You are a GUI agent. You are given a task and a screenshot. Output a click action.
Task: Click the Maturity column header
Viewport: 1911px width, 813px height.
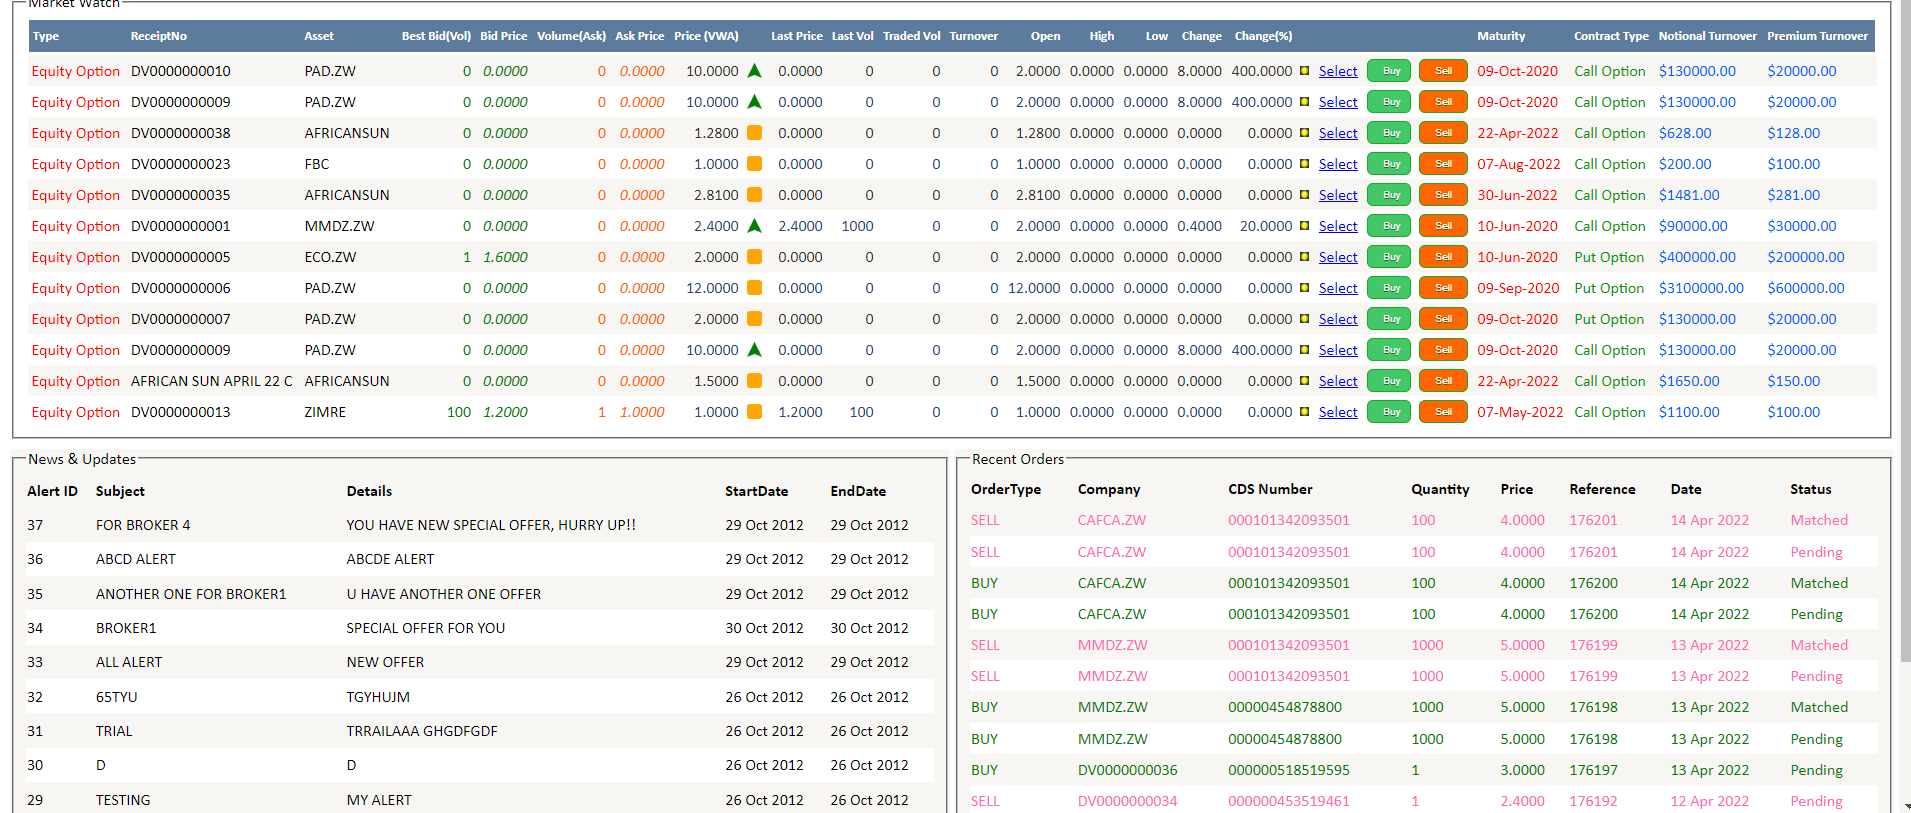pos(1500,36)
